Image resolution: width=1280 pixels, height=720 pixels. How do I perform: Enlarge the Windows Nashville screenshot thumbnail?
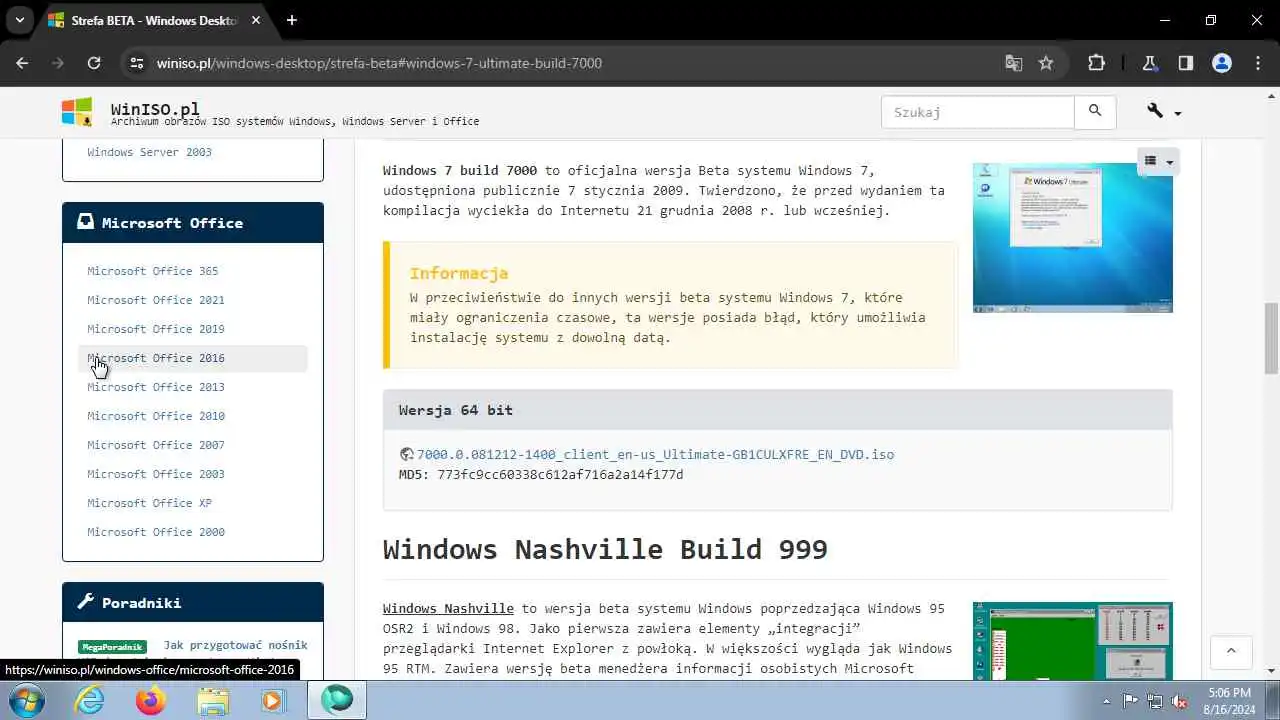tap(1072, 640)
